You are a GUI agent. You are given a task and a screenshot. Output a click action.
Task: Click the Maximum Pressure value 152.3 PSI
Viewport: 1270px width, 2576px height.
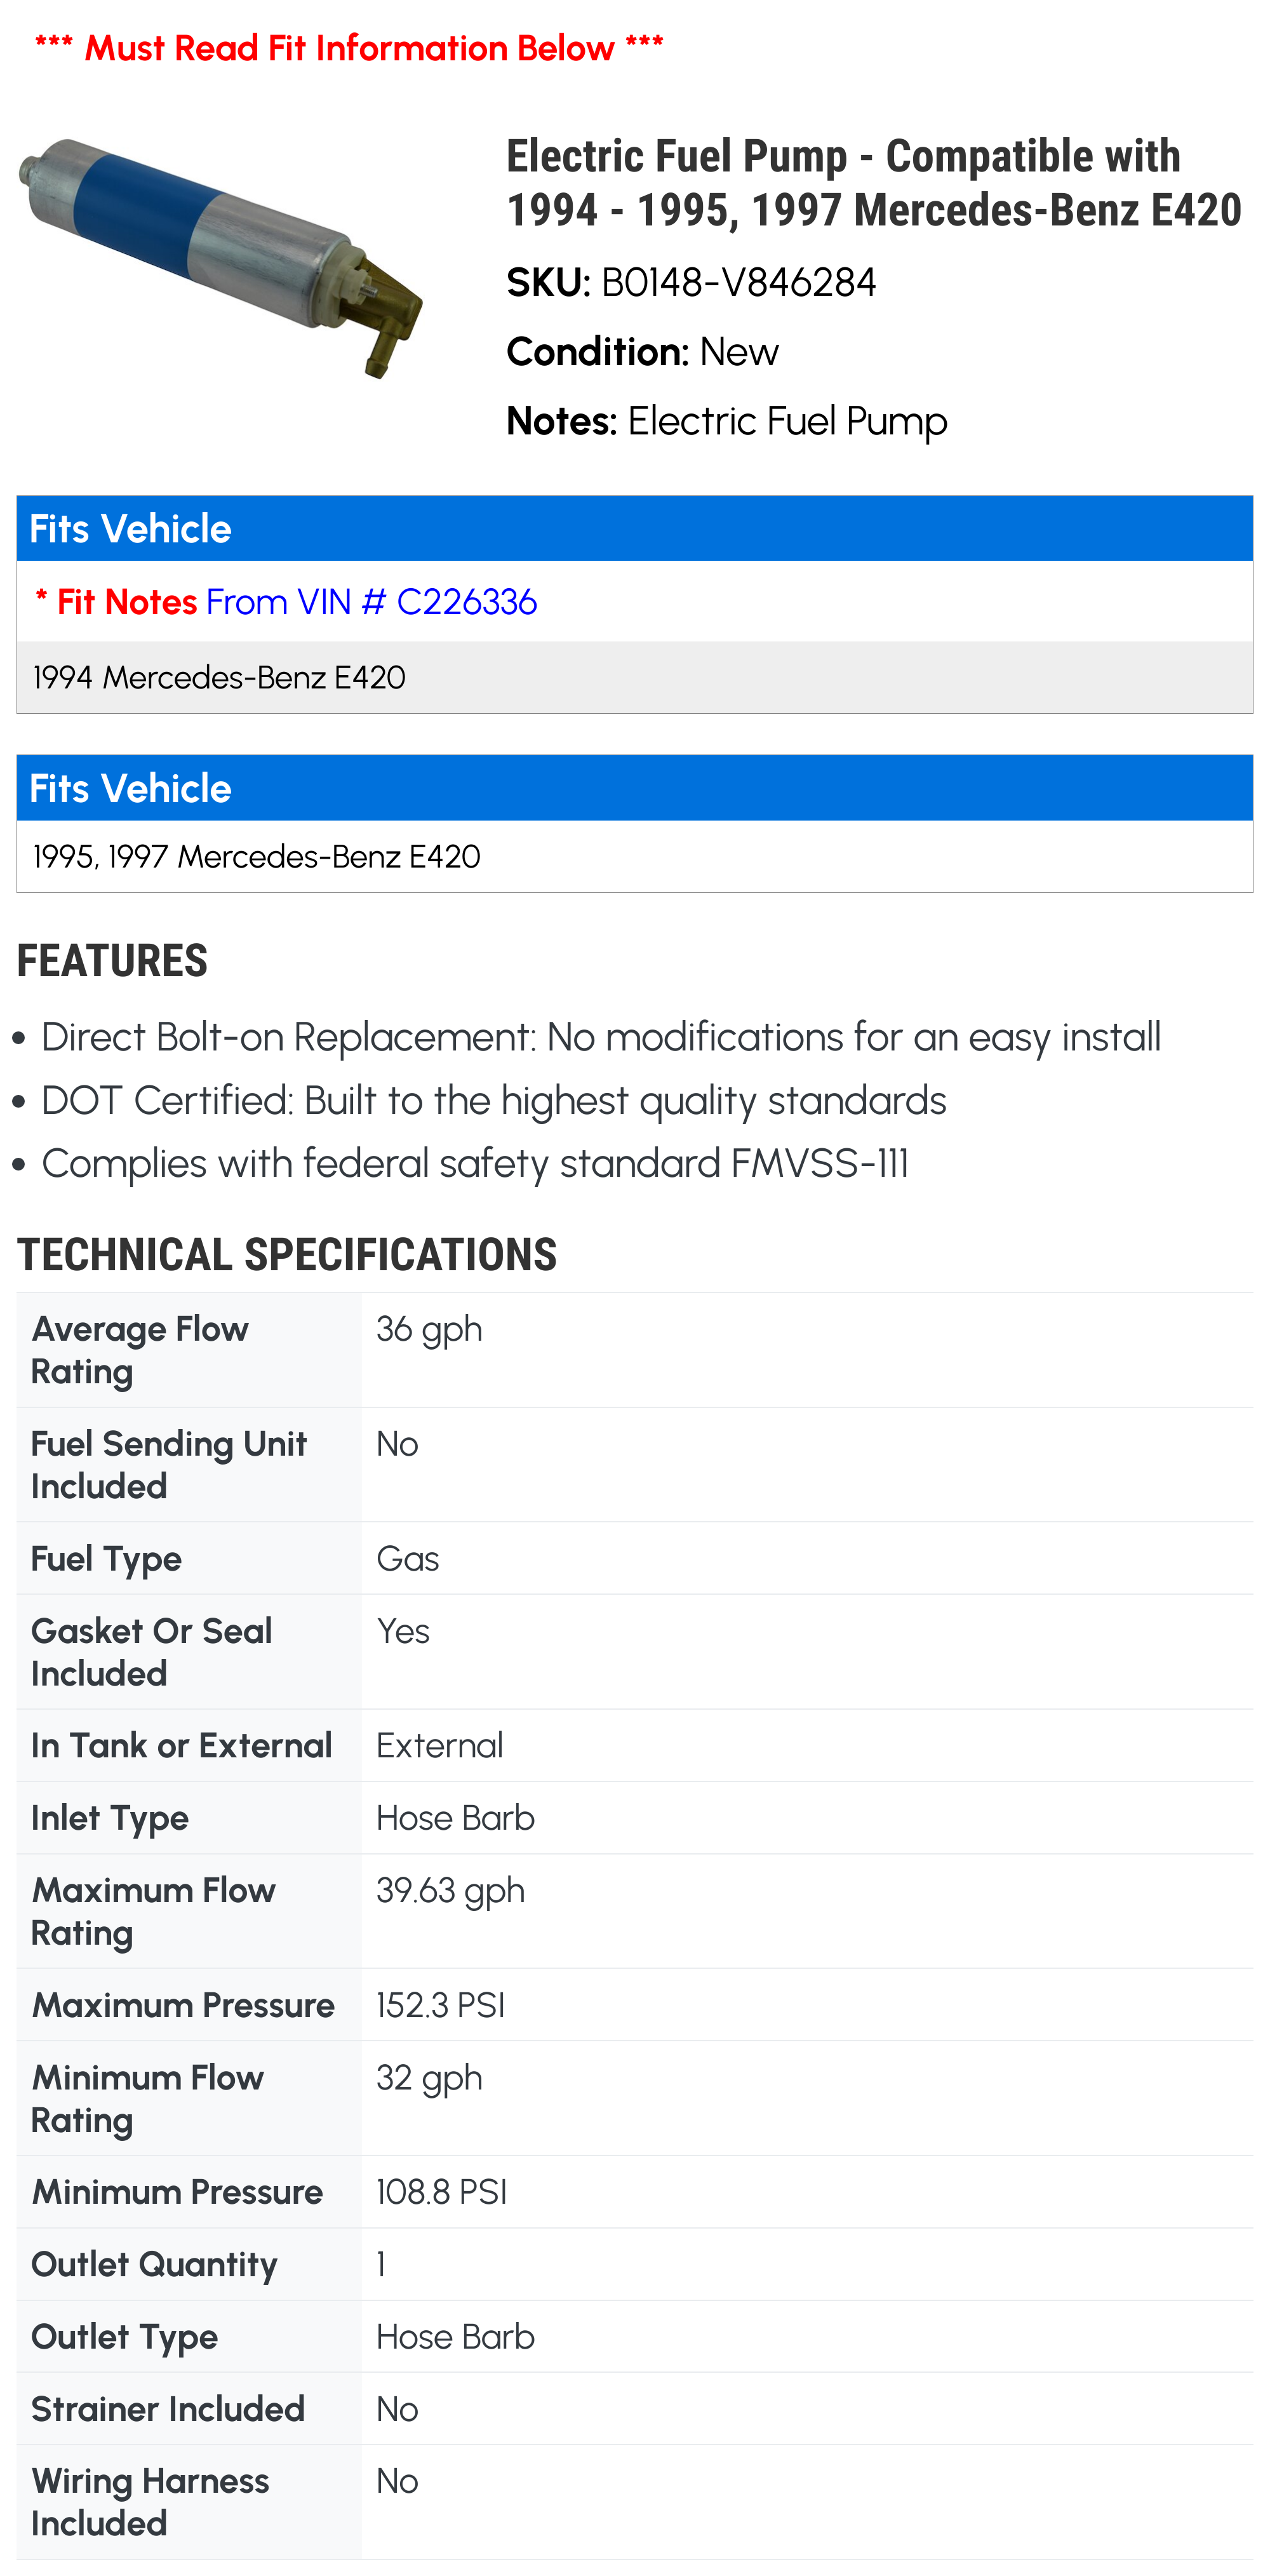pos(440,2005)
